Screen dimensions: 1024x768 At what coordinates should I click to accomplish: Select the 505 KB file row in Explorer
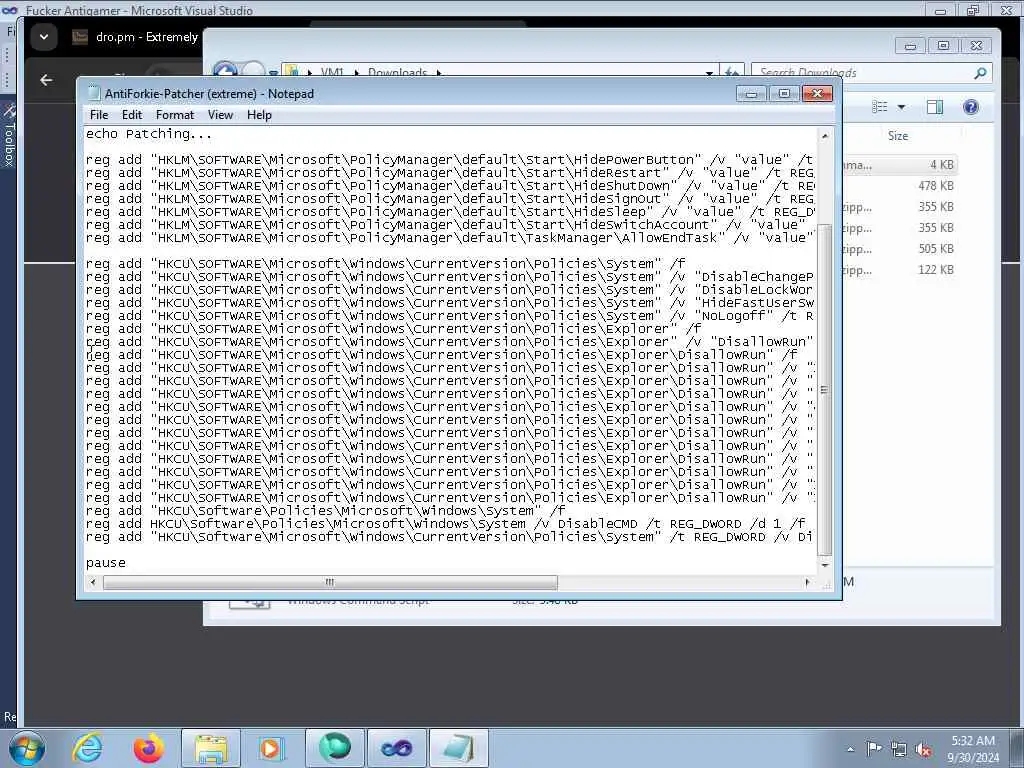[x=899, y=248]
